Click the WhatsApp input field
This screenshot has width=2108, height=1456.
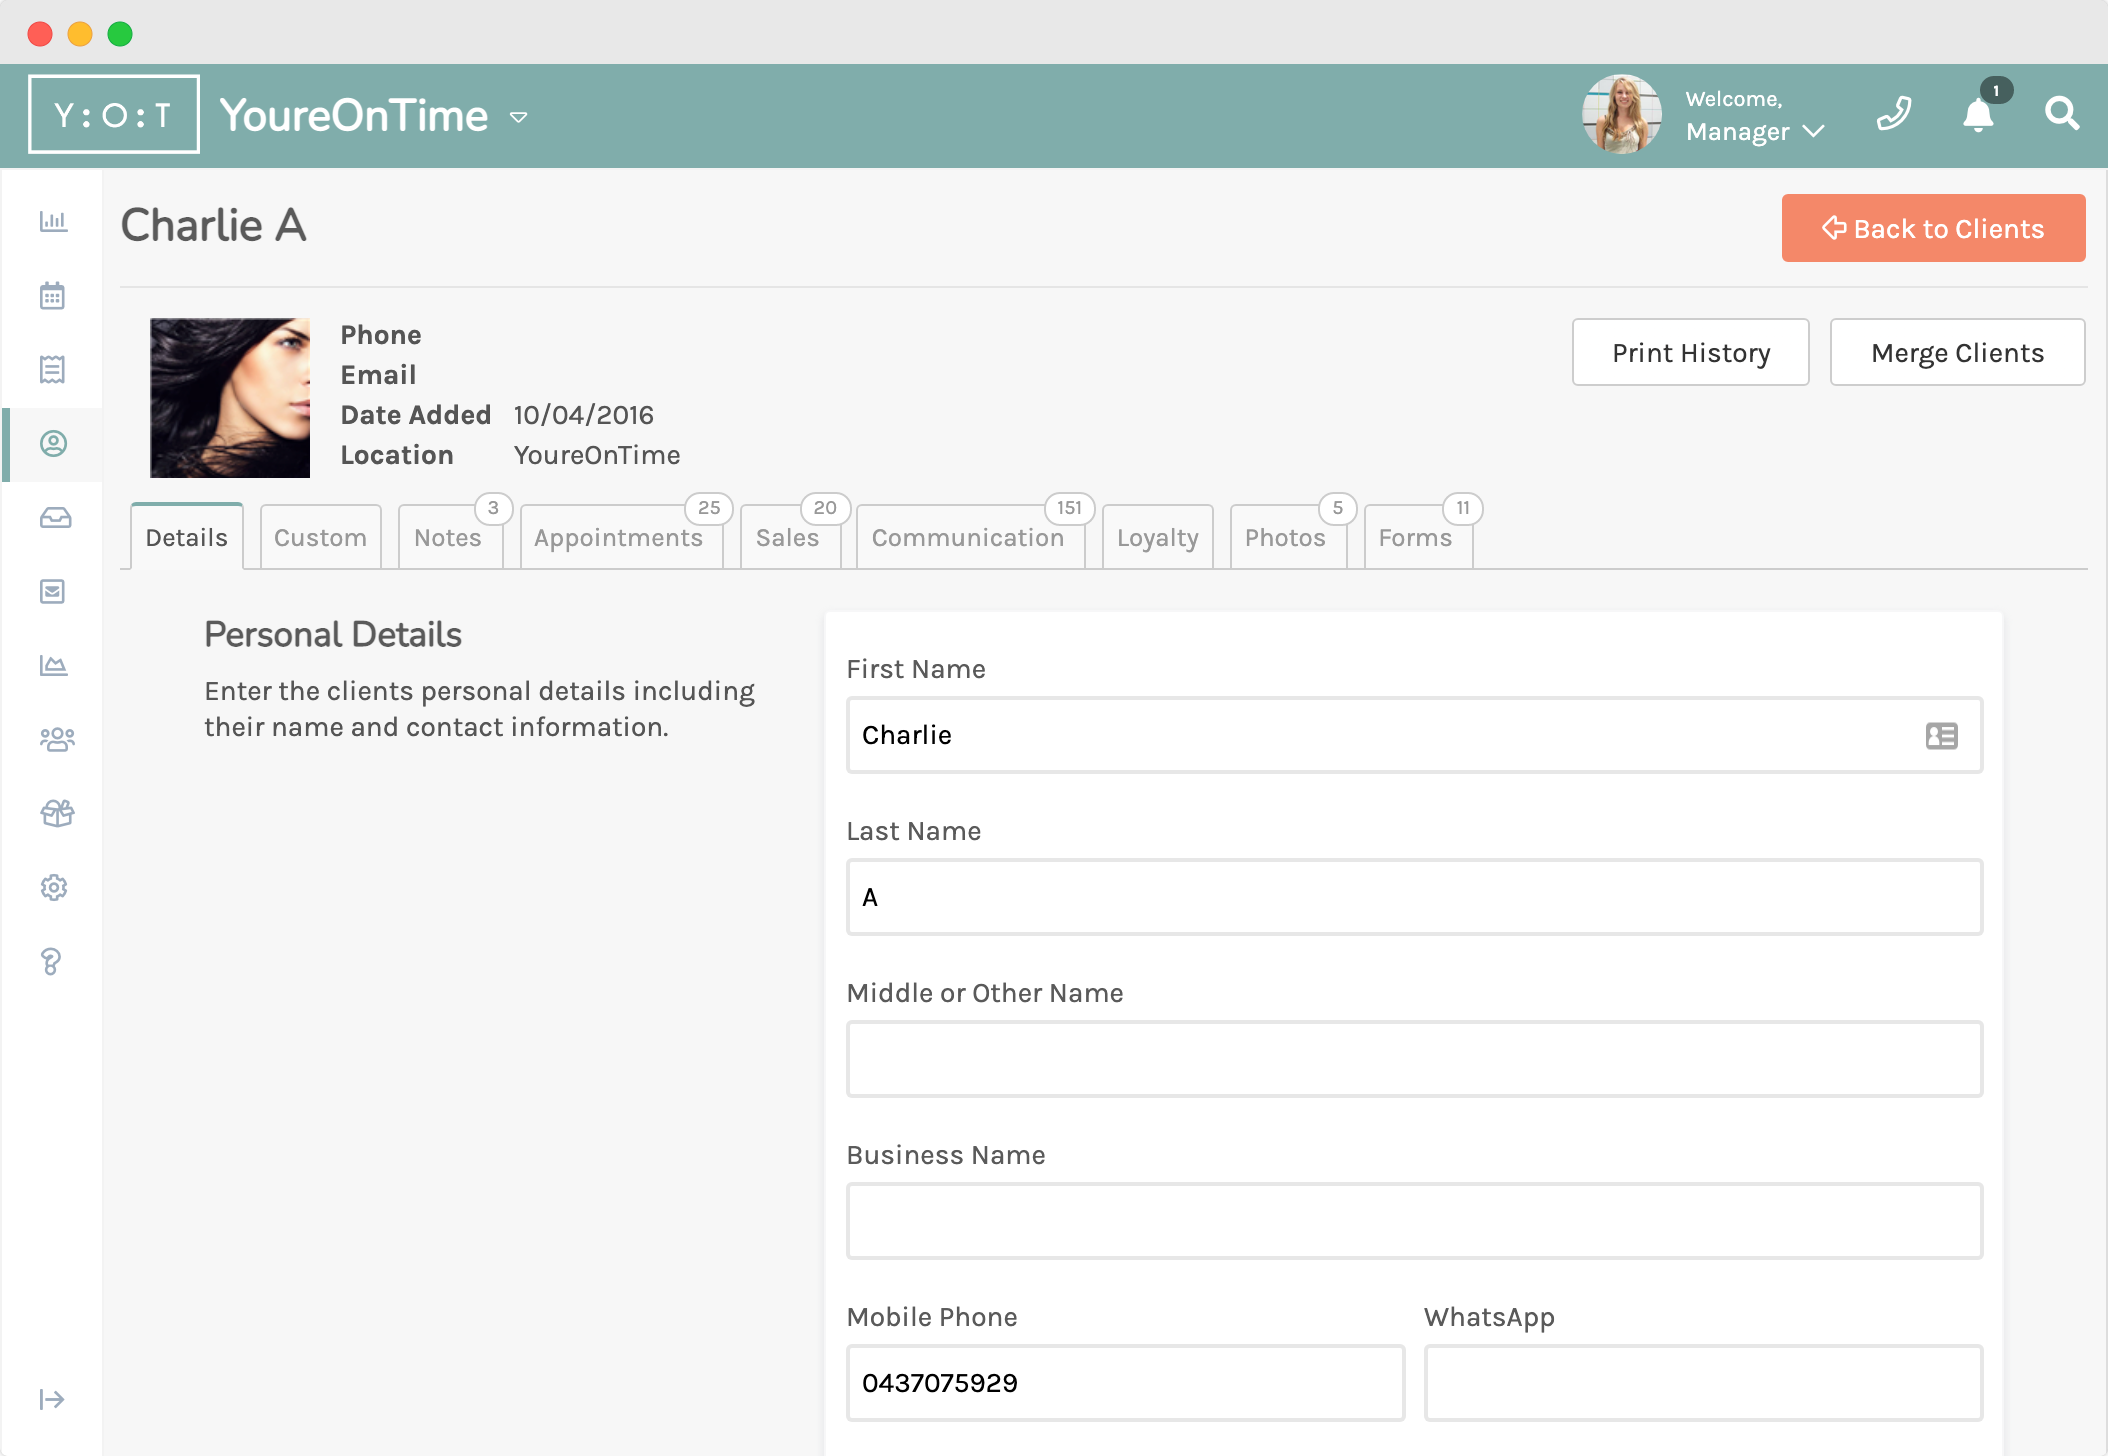pos(1703,1383)
